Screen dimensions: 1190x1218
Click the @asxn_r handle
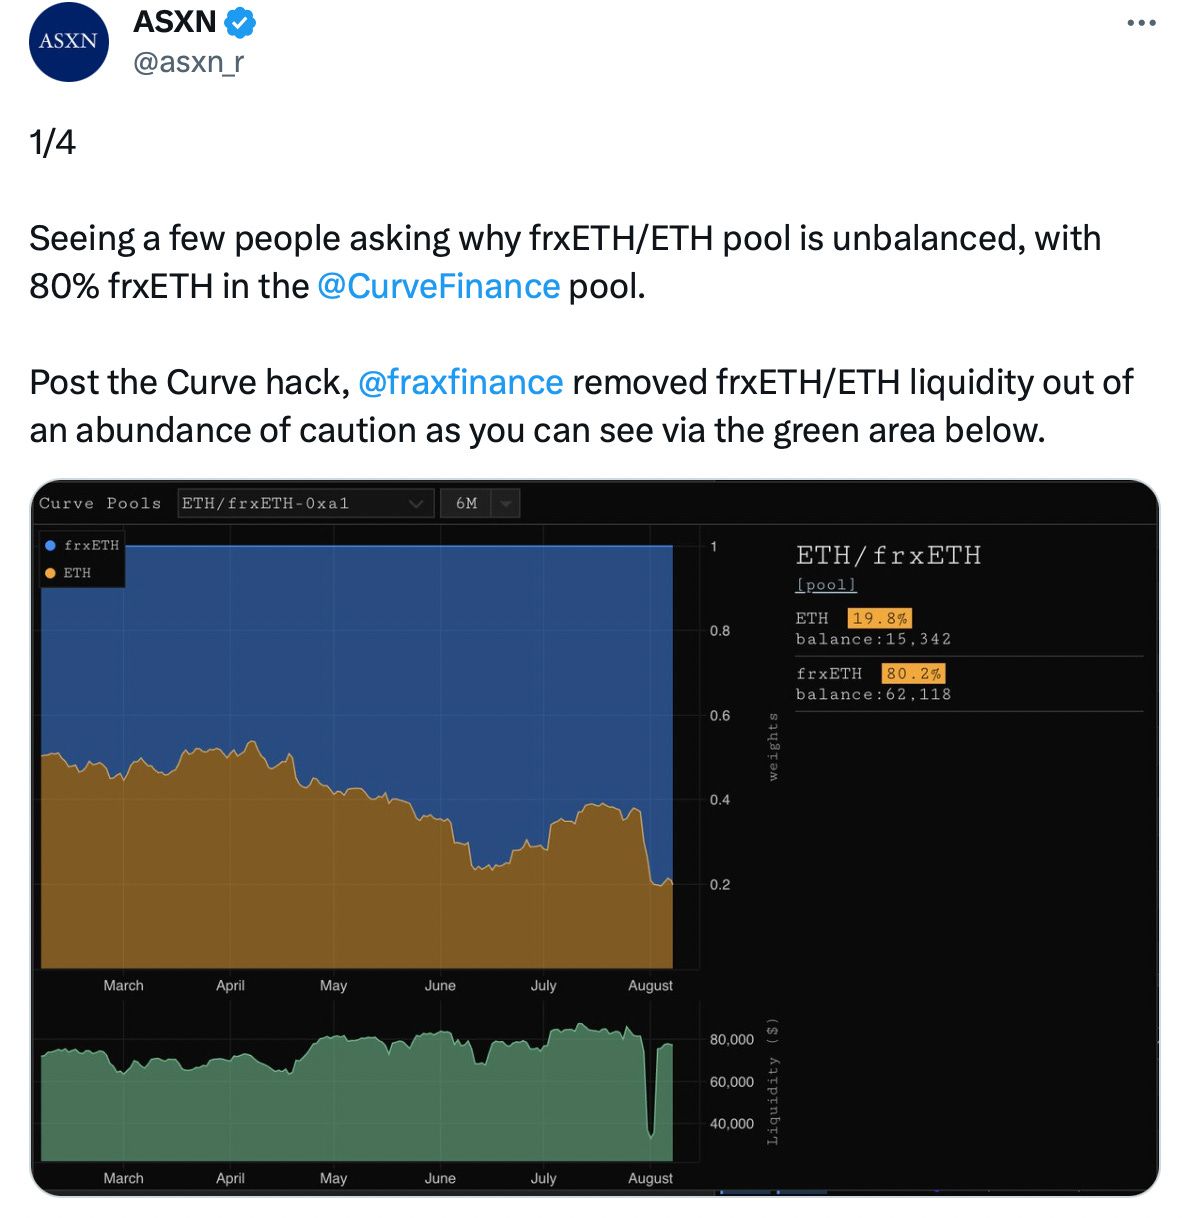click(188, 62)
